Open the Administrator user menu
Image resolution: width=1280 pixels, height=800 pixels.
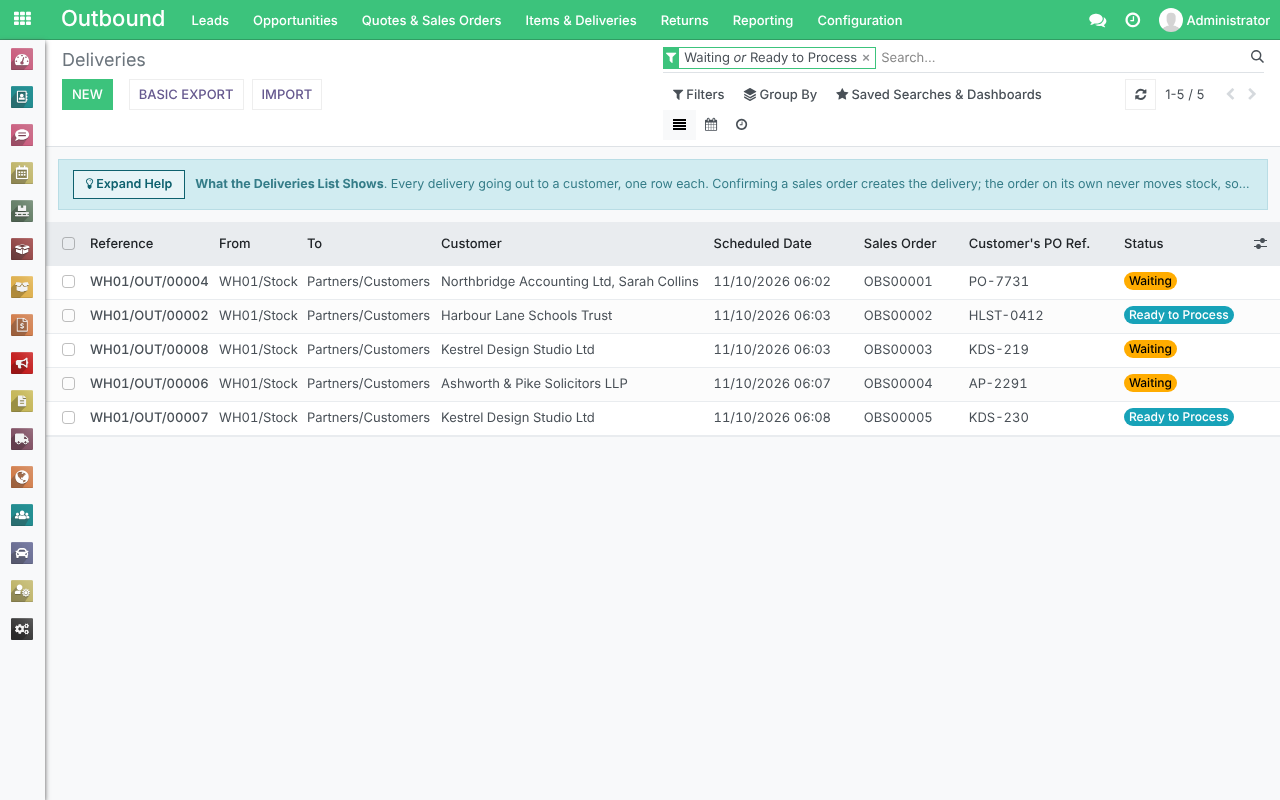1214,20
